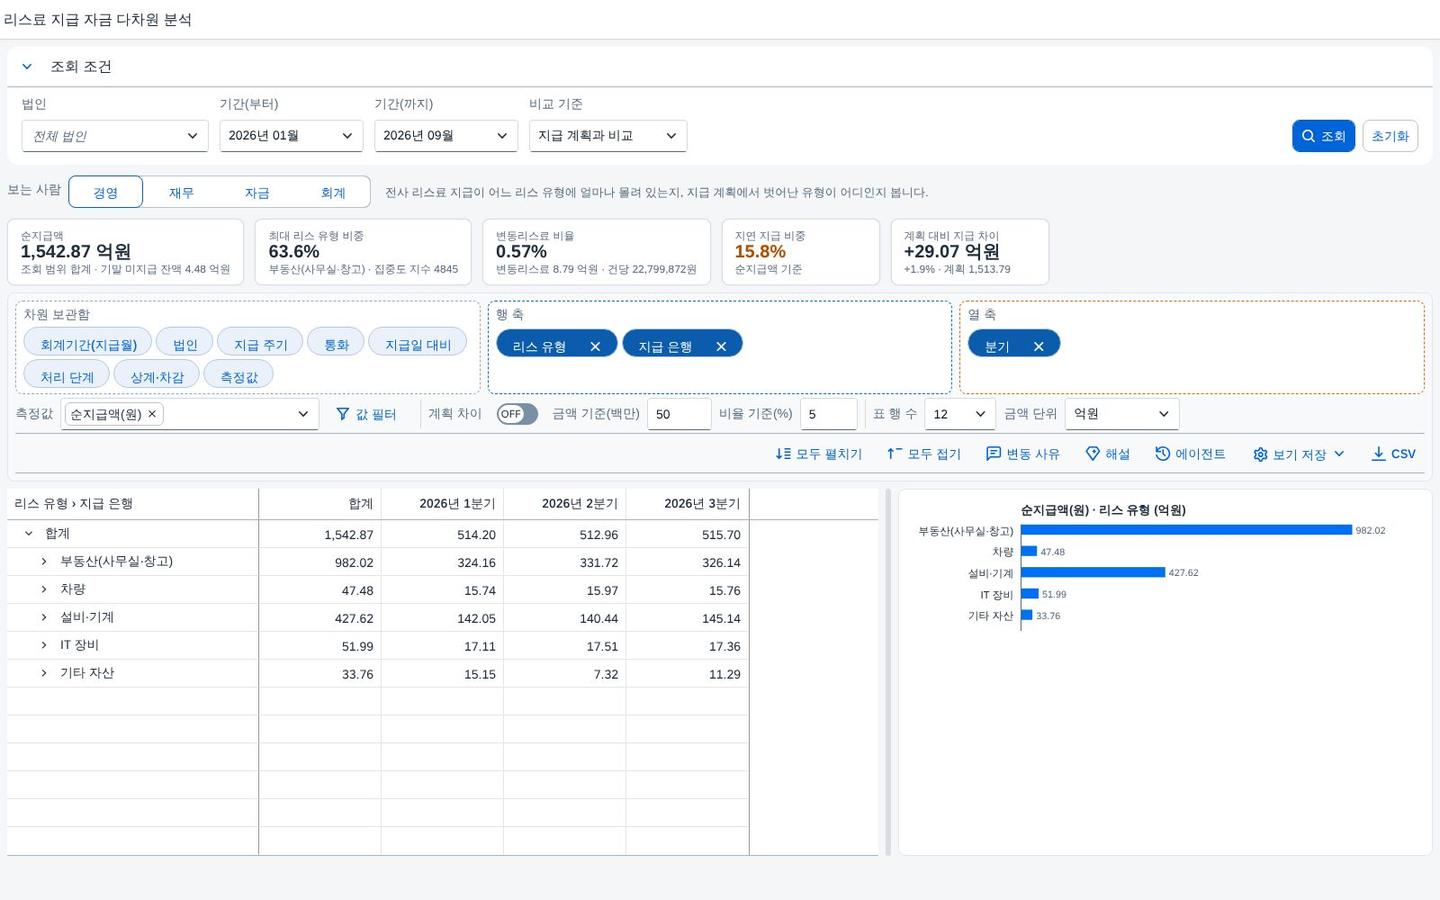The height and width of the screenshot is (900, 1440).
Task: Click the 비율 기준(%) input field
Action: (829, 414)
